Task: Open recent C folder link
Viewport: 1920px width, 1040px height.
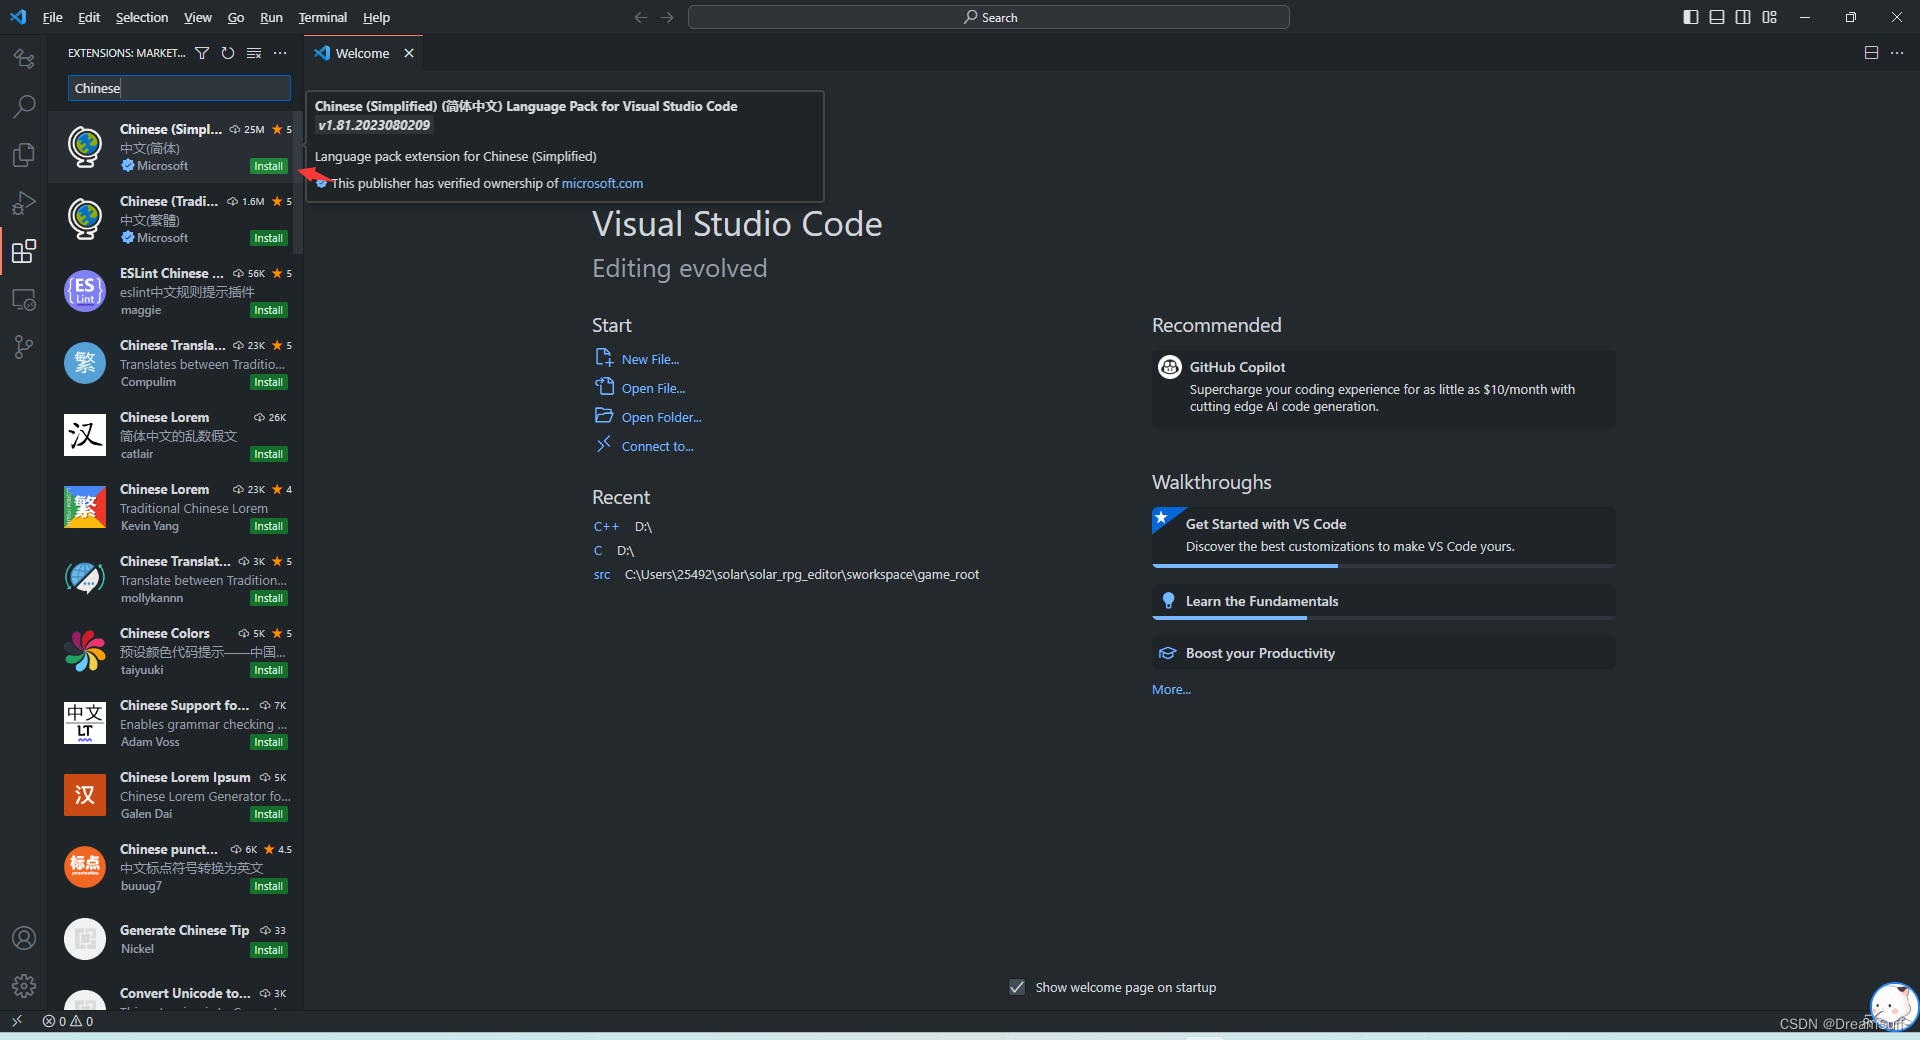Action: [x=598, y=550]
